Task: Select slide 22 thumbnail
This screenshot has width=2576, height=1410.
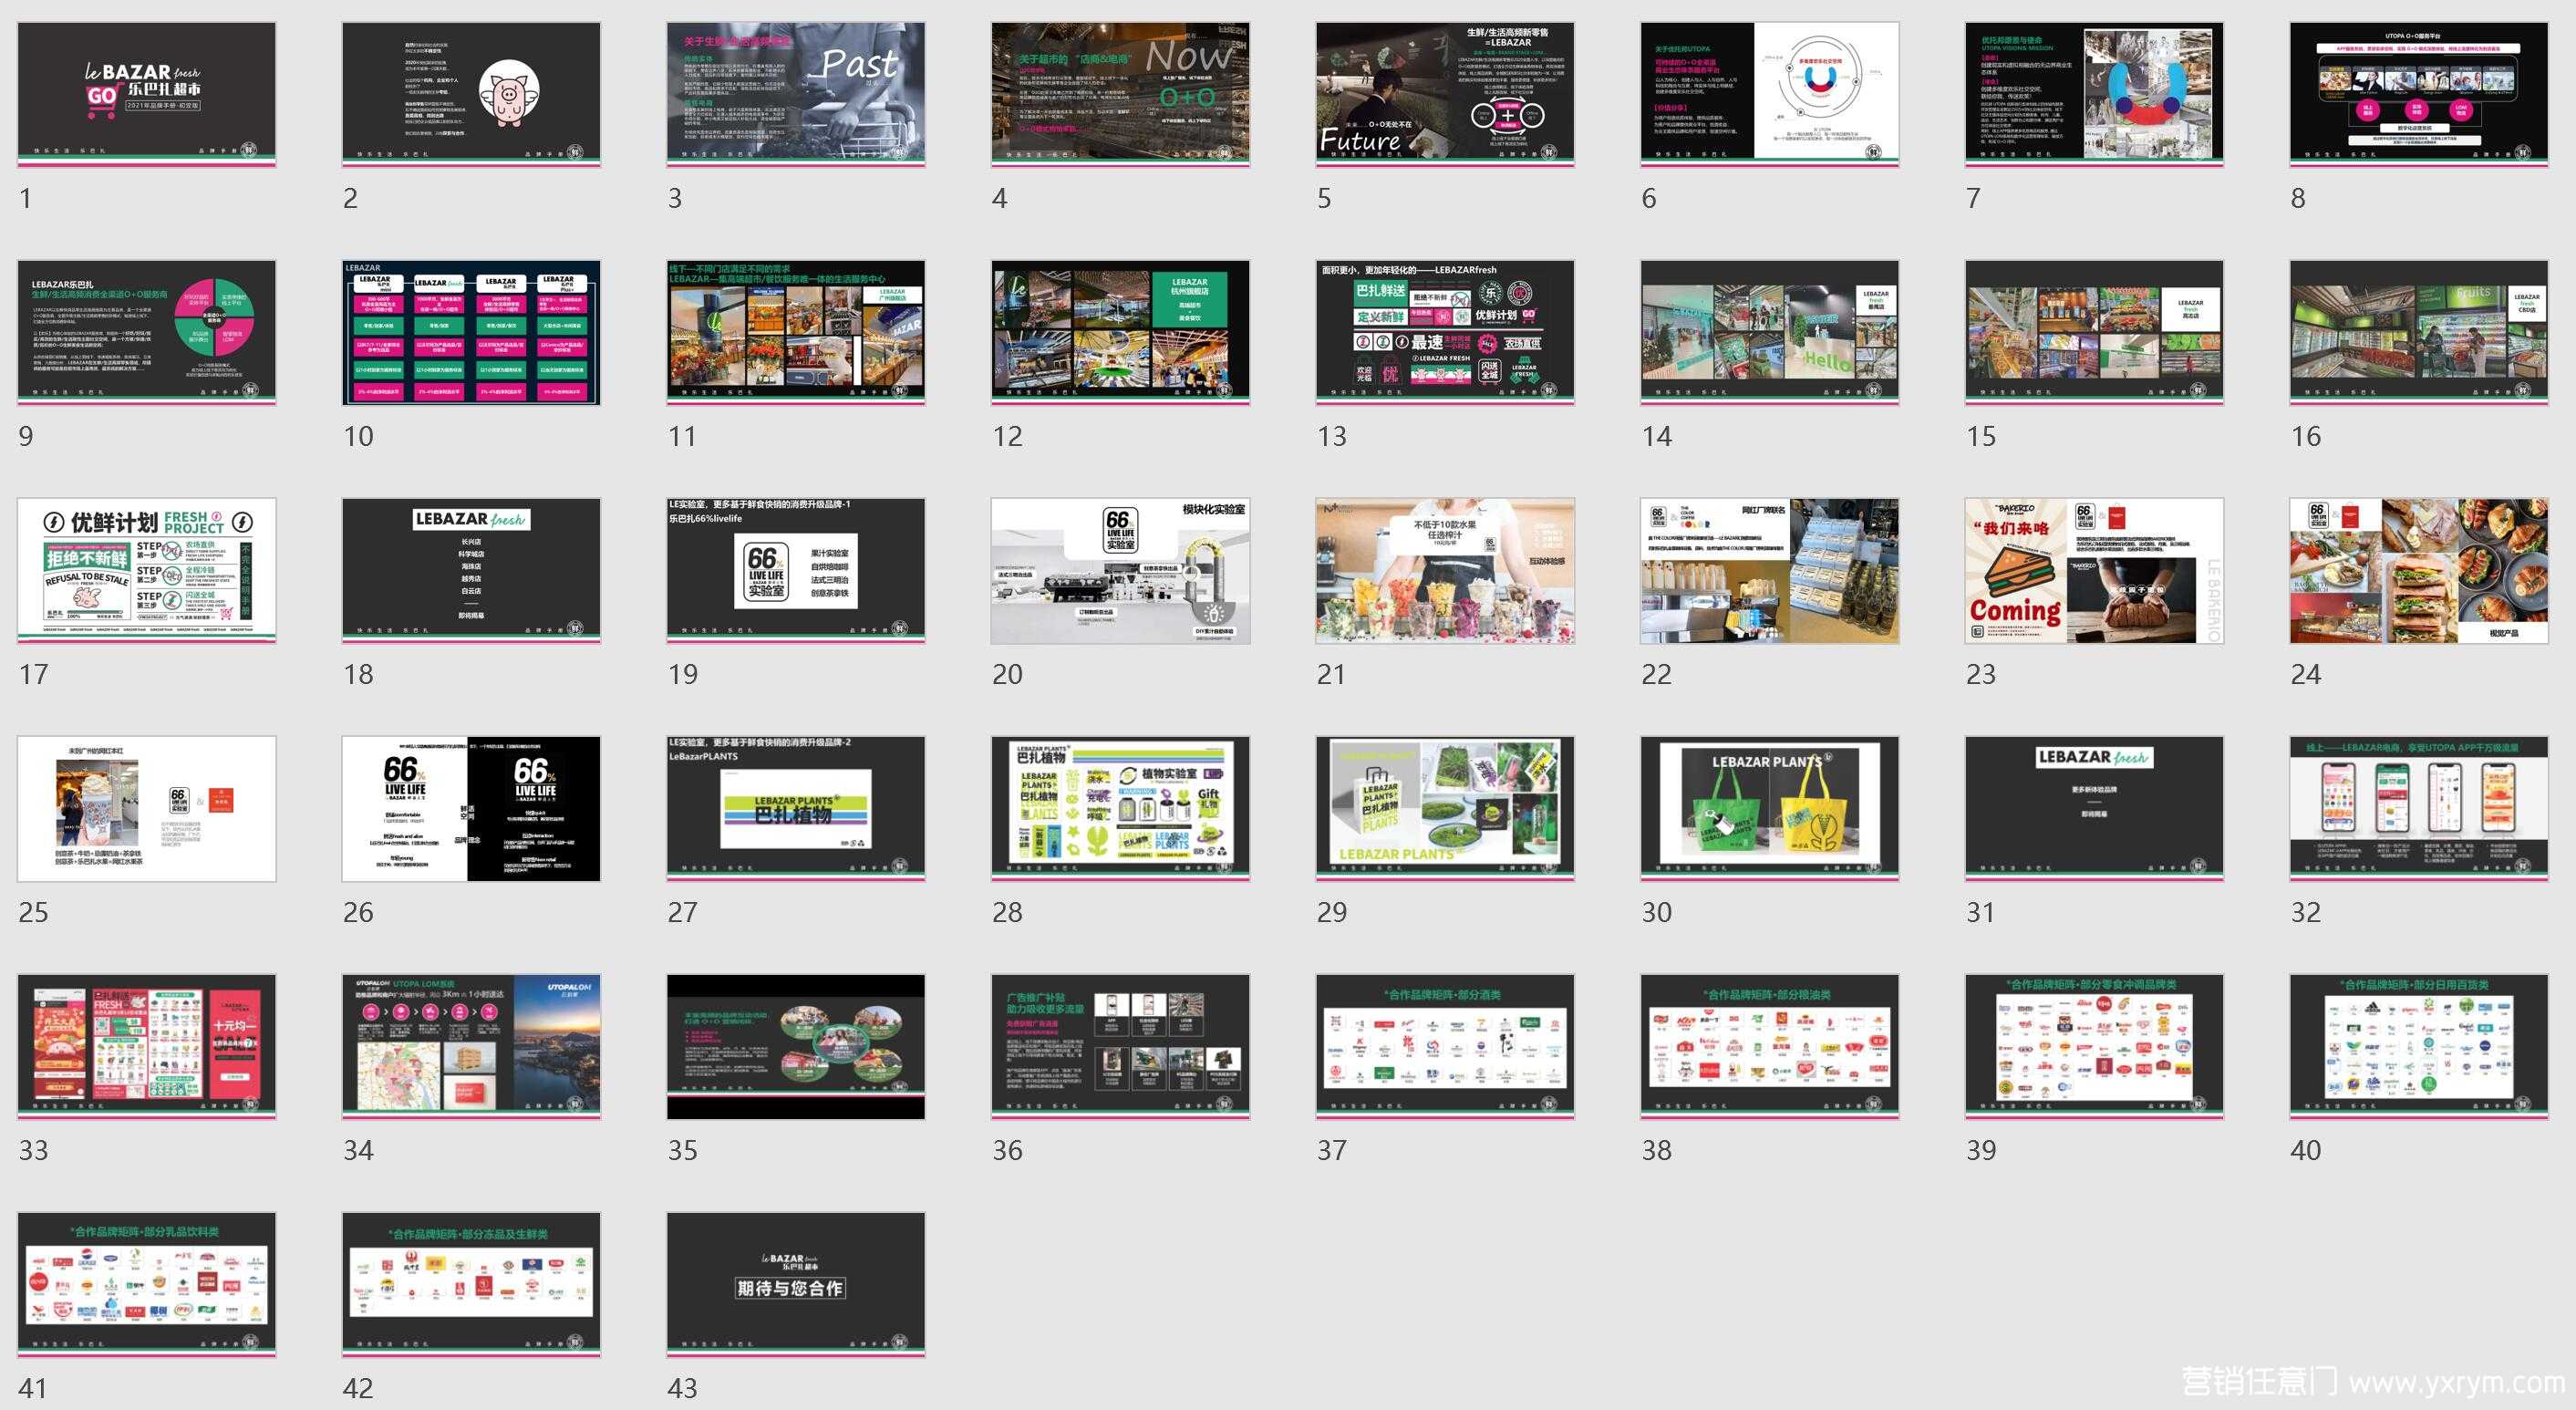Action: point(1770,570)
